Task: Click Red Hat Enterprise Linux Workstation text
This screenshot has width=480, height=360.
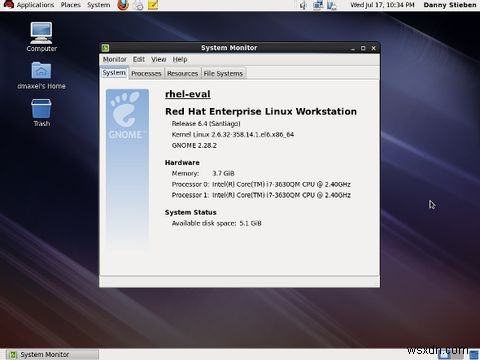Action: pos(261,111)
